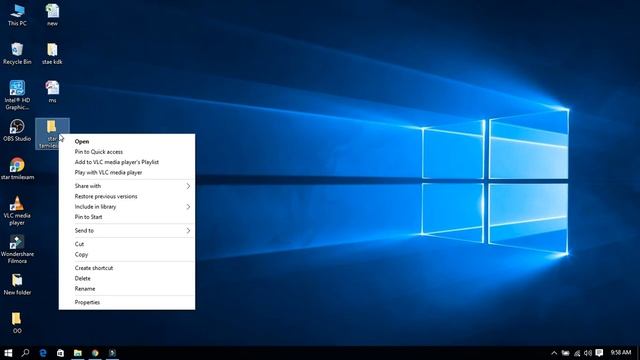Select the 'New folder' desktop icon

click(x=17, y=284)
